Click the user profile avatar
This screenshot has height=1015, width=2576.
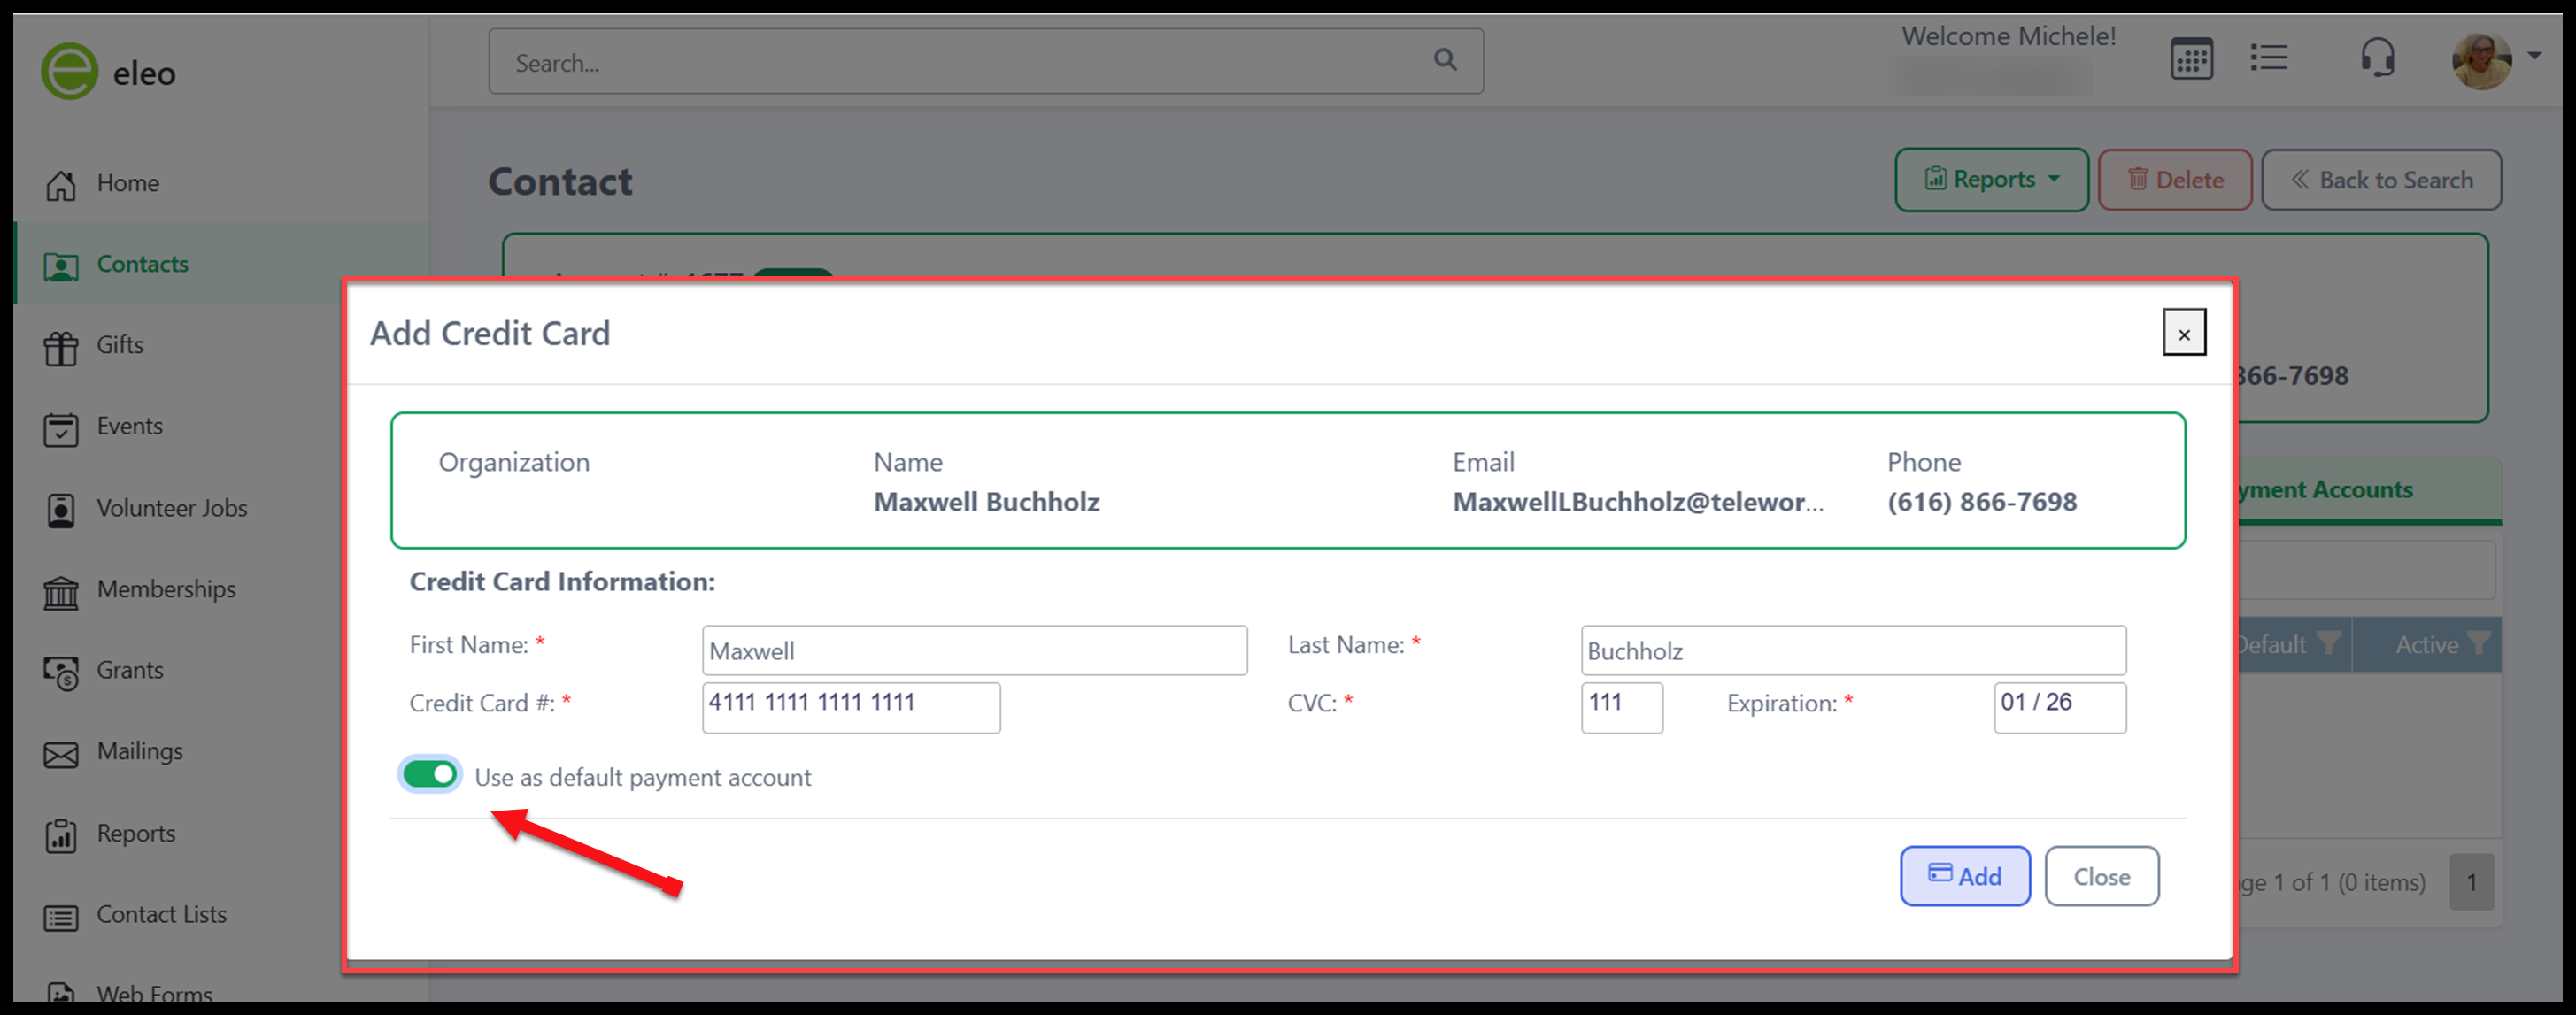2481,61
